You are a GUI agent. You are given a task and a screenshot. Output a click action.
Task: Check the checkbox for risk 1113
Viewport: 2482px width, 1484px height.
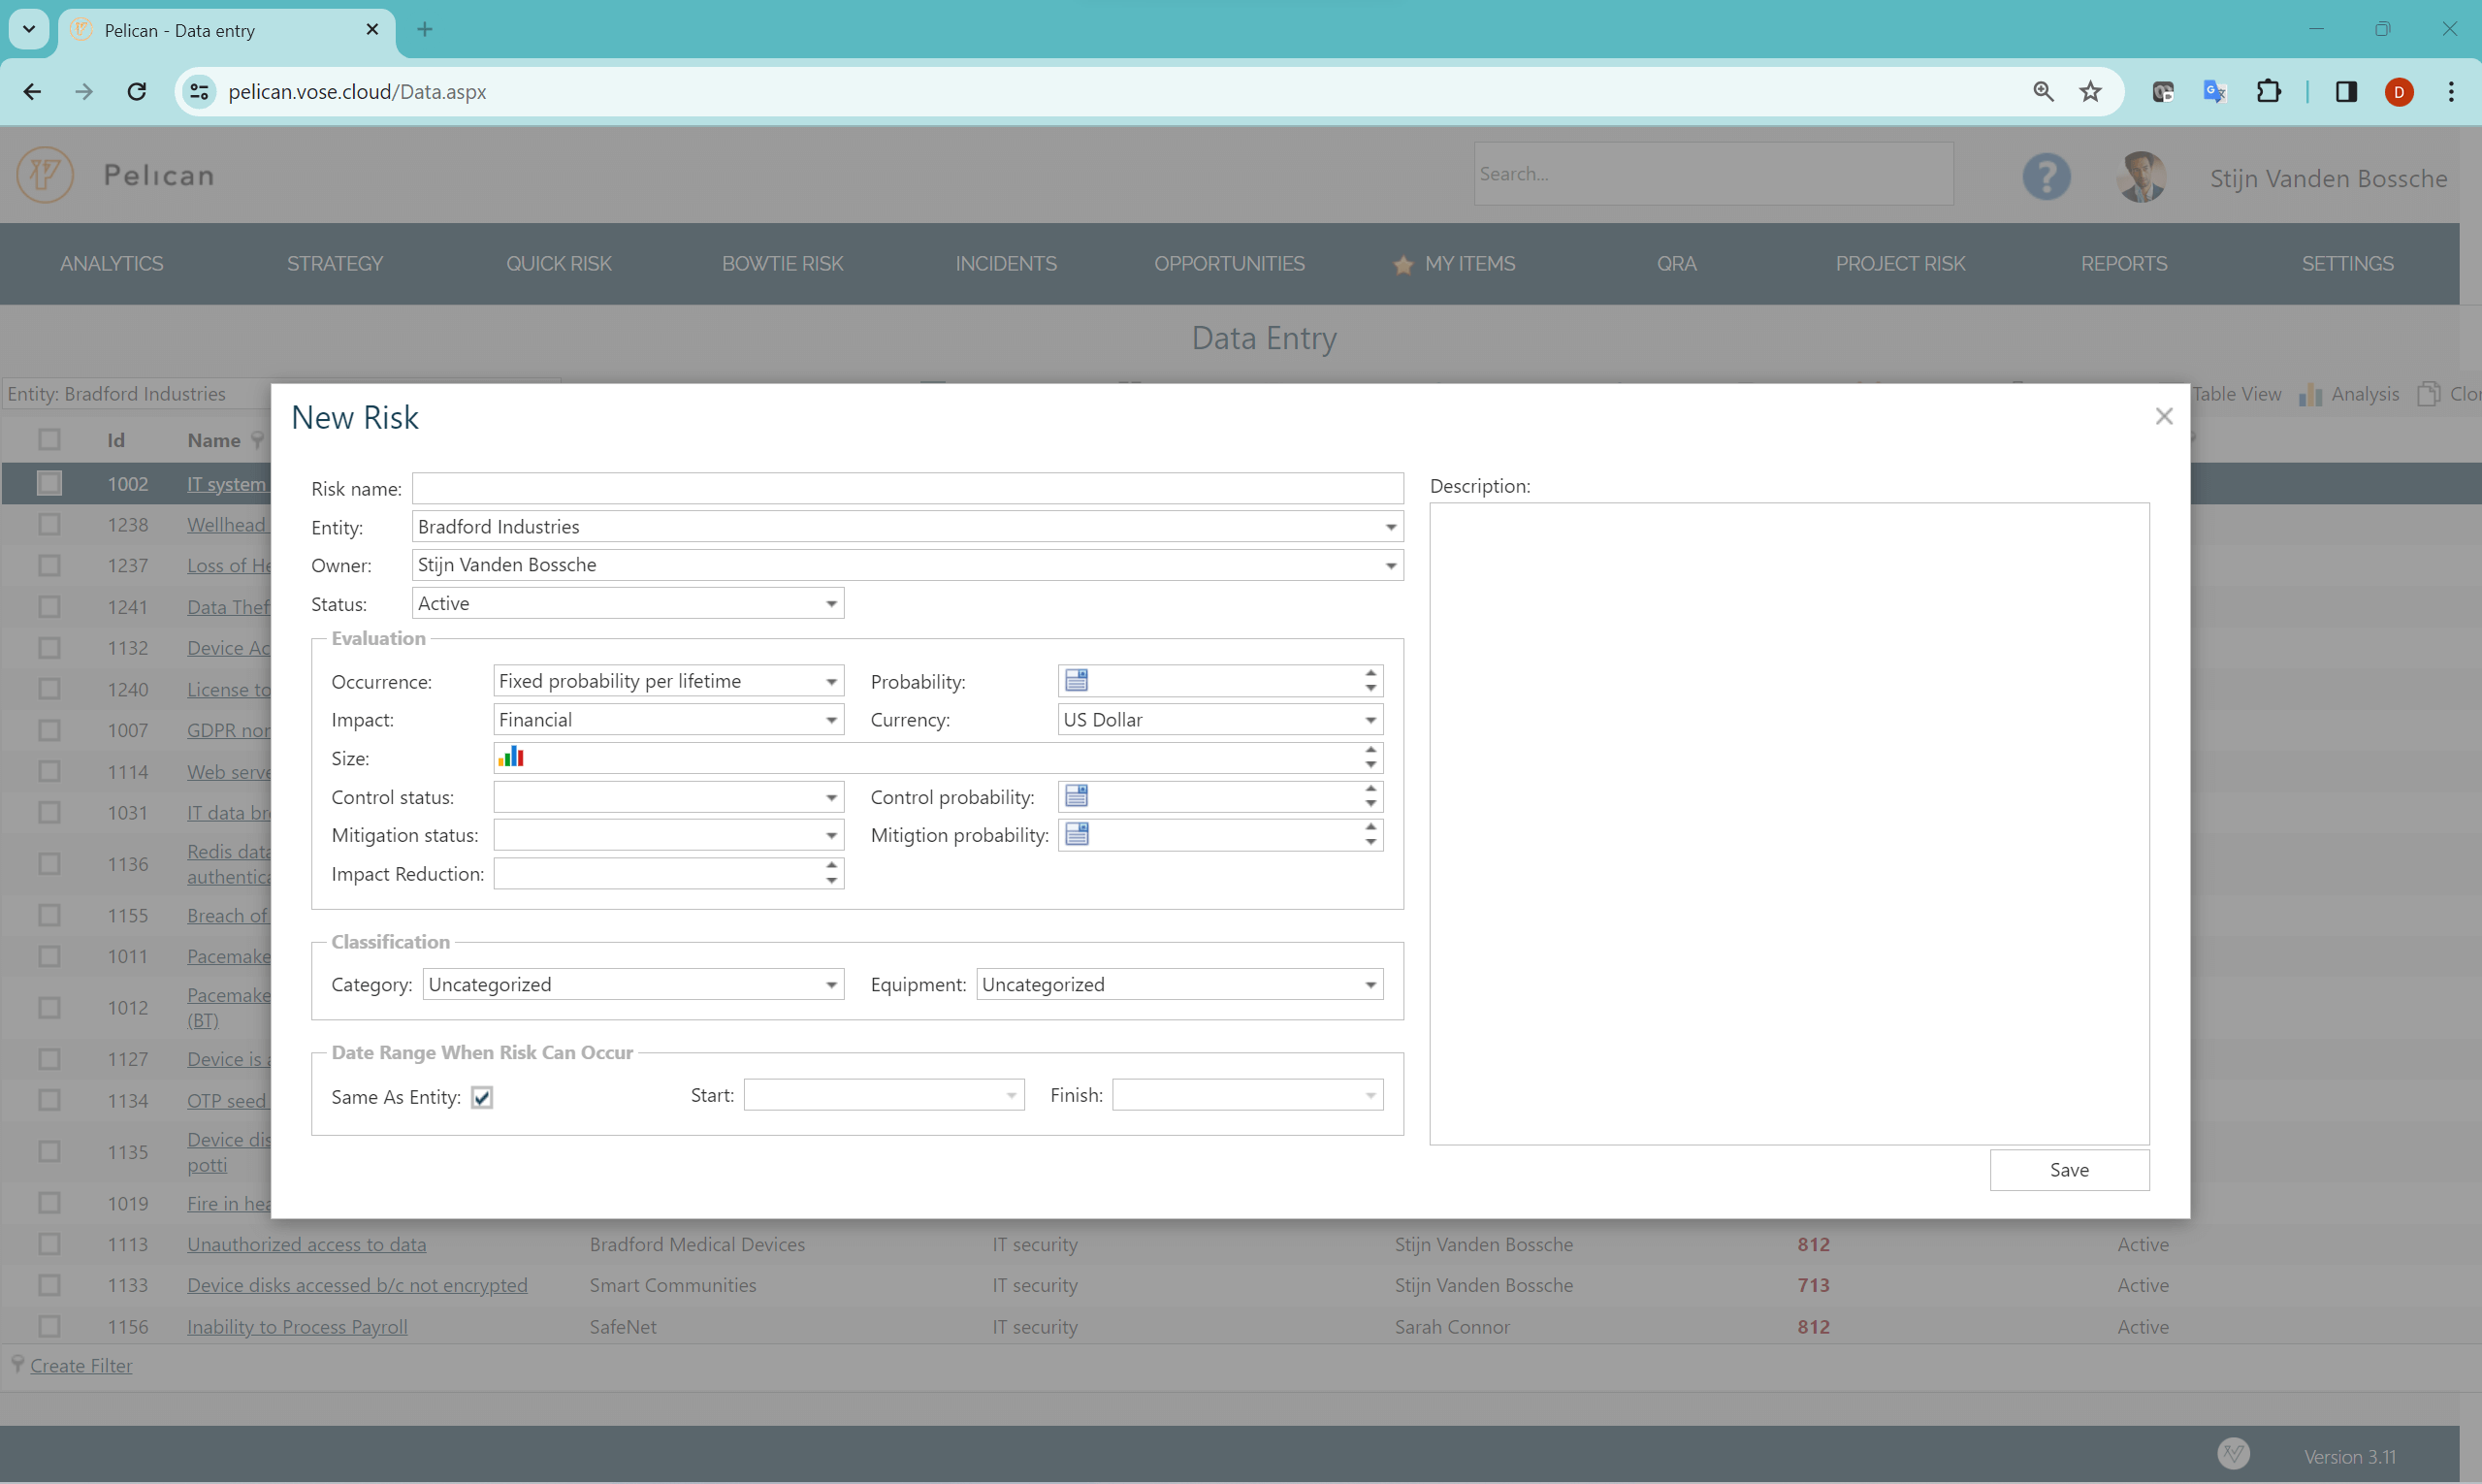point(50,1243)
